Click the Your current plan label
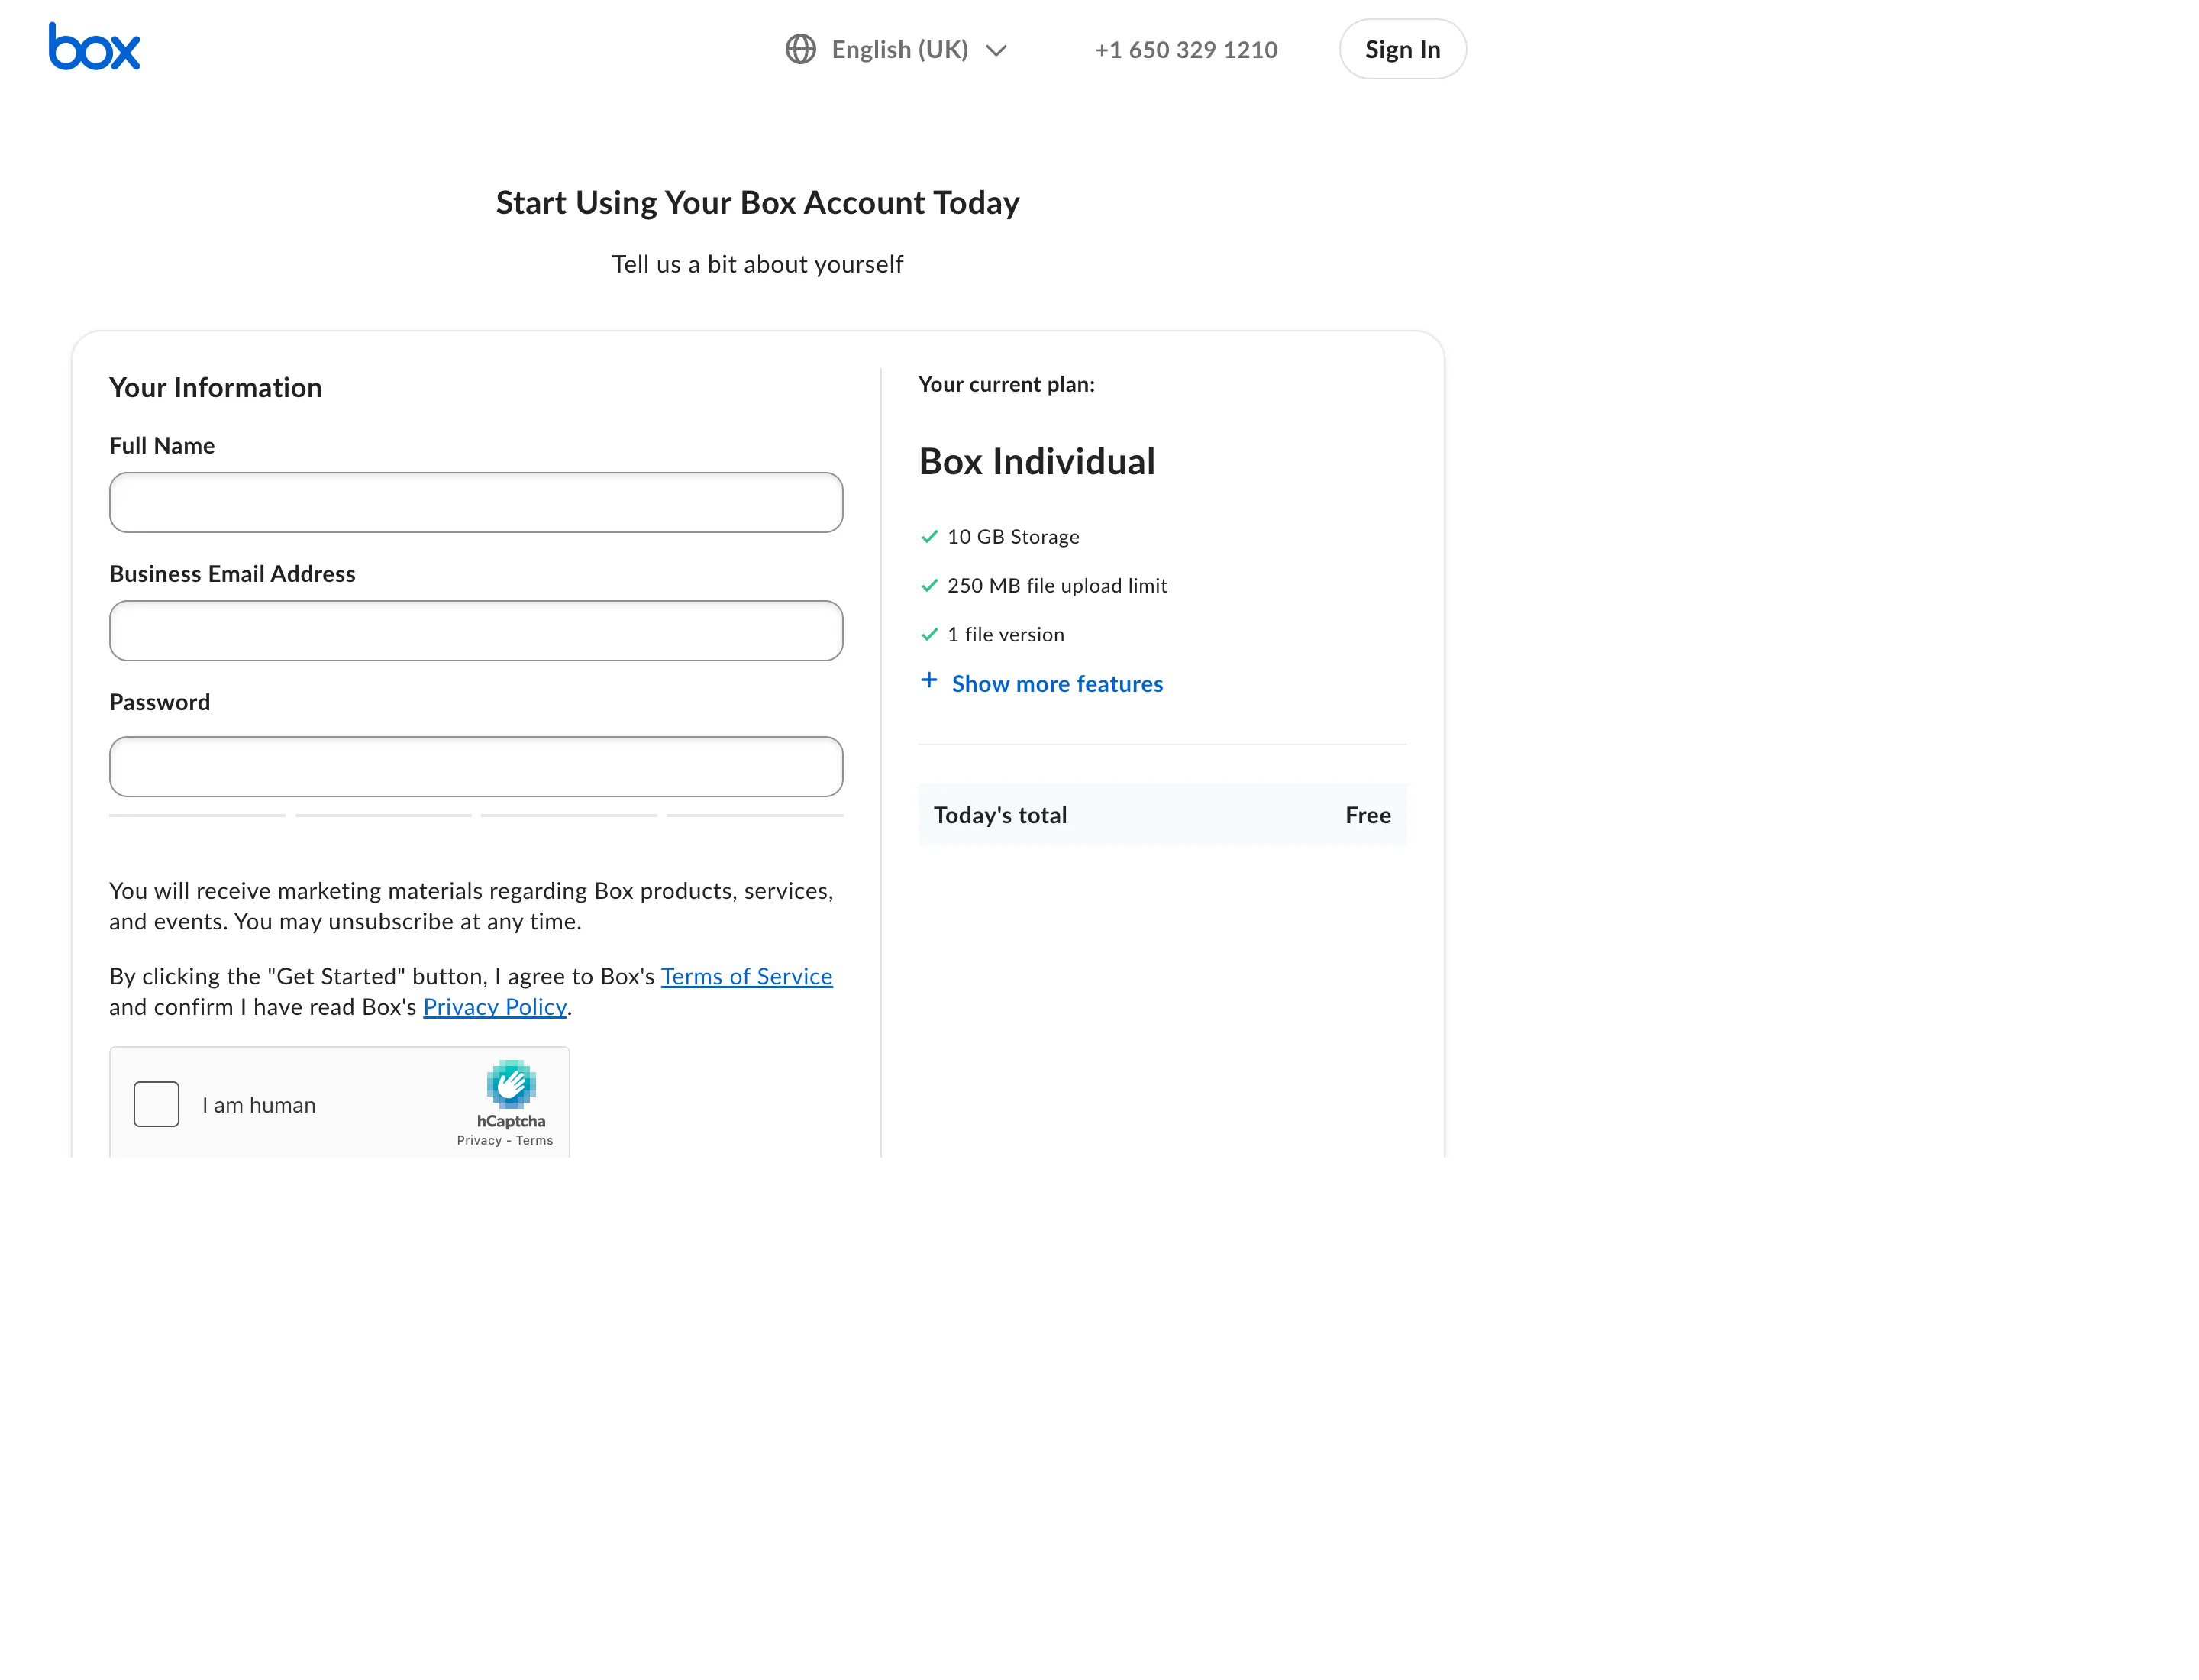 1006,384
